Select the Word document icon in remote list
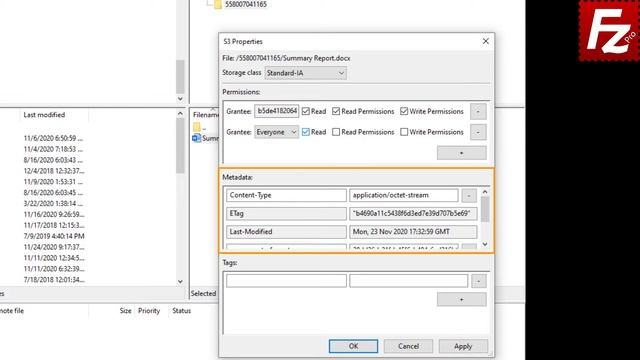This screenshot has width=640, height=360. click(x=197, y=138)
